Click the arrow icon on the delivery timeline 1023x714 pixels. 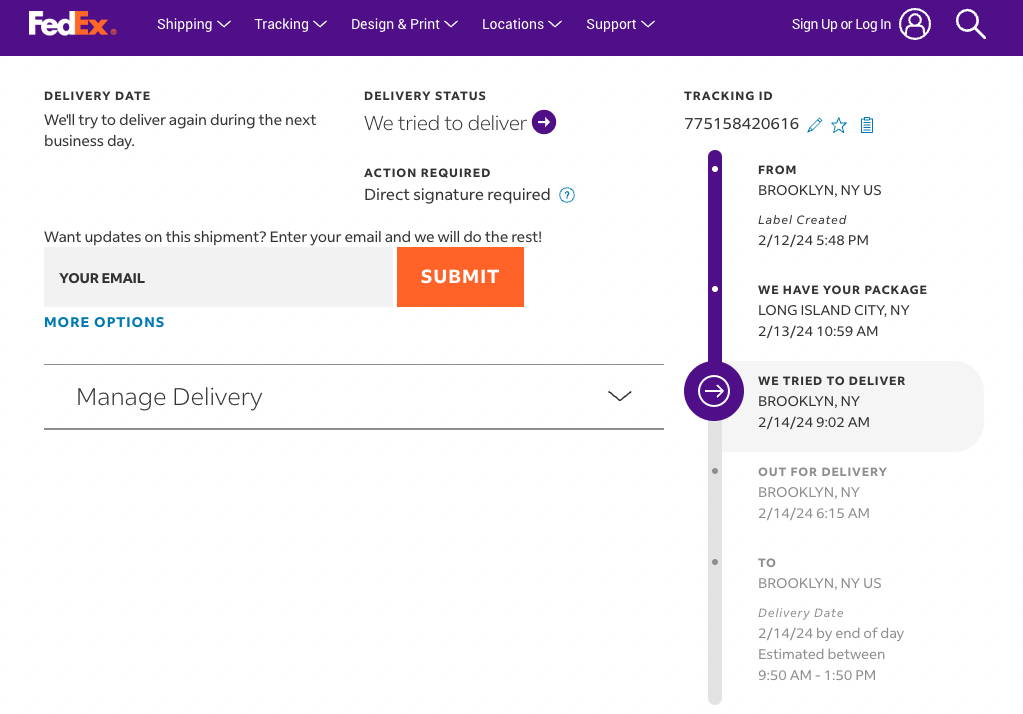(713, 391)
